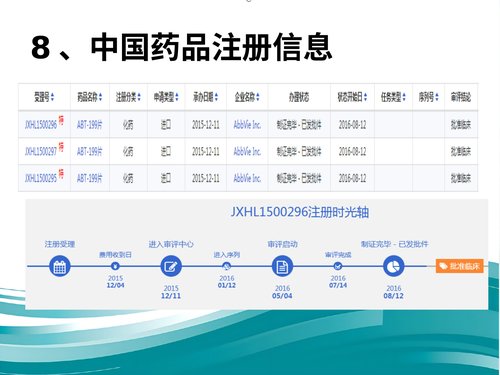The height and width of the screenshot is (375, 500).
Task: Open AbbVie Inc. link in JXHL1500297 row
Action: pos(247,152)
